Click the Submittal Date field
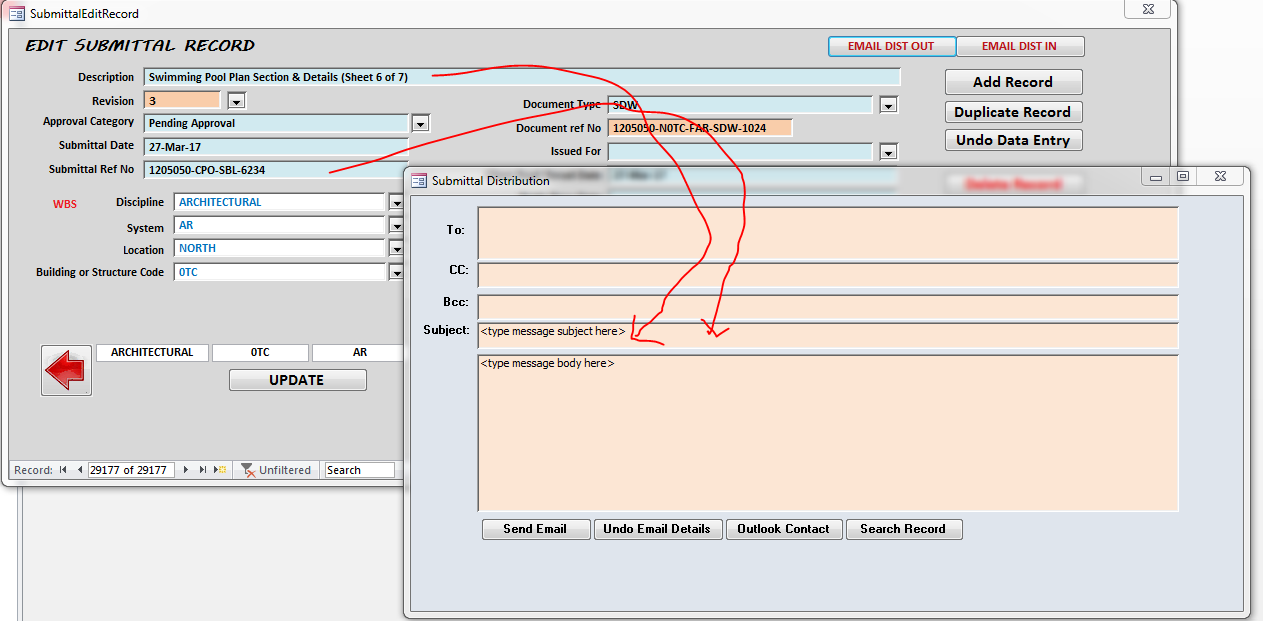Screen dimensions: 1263x621 [x=277, y=147]
